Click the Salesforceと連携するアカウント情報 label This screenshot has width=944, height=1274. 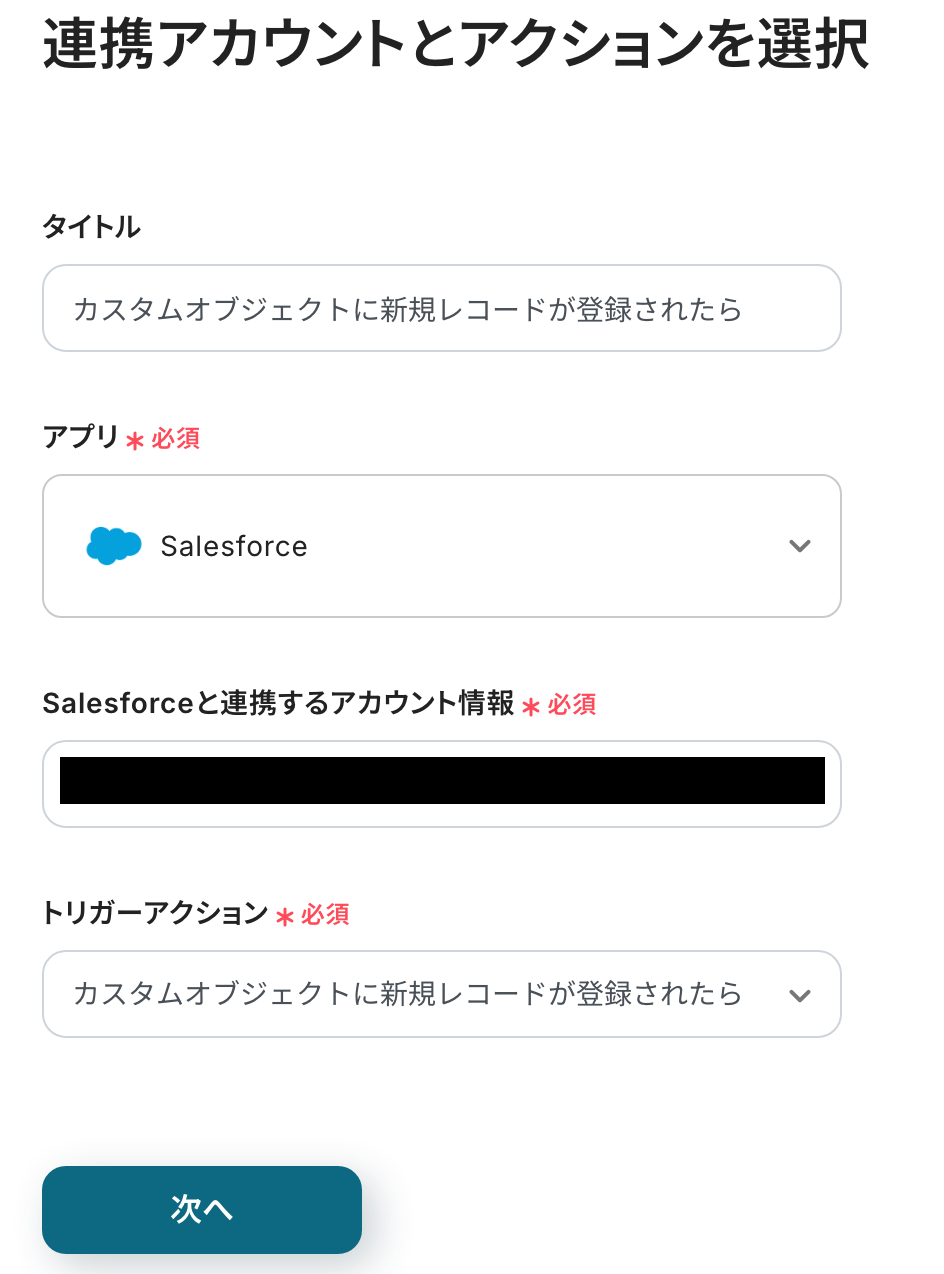[x=278, y=704]
